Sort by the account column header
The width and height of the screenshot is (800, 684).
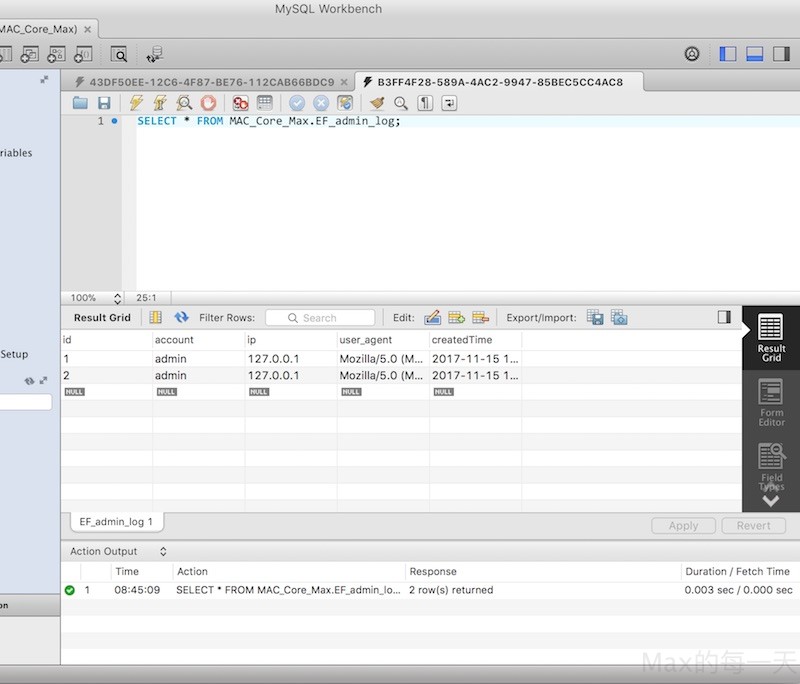click(x=199, y=340)
